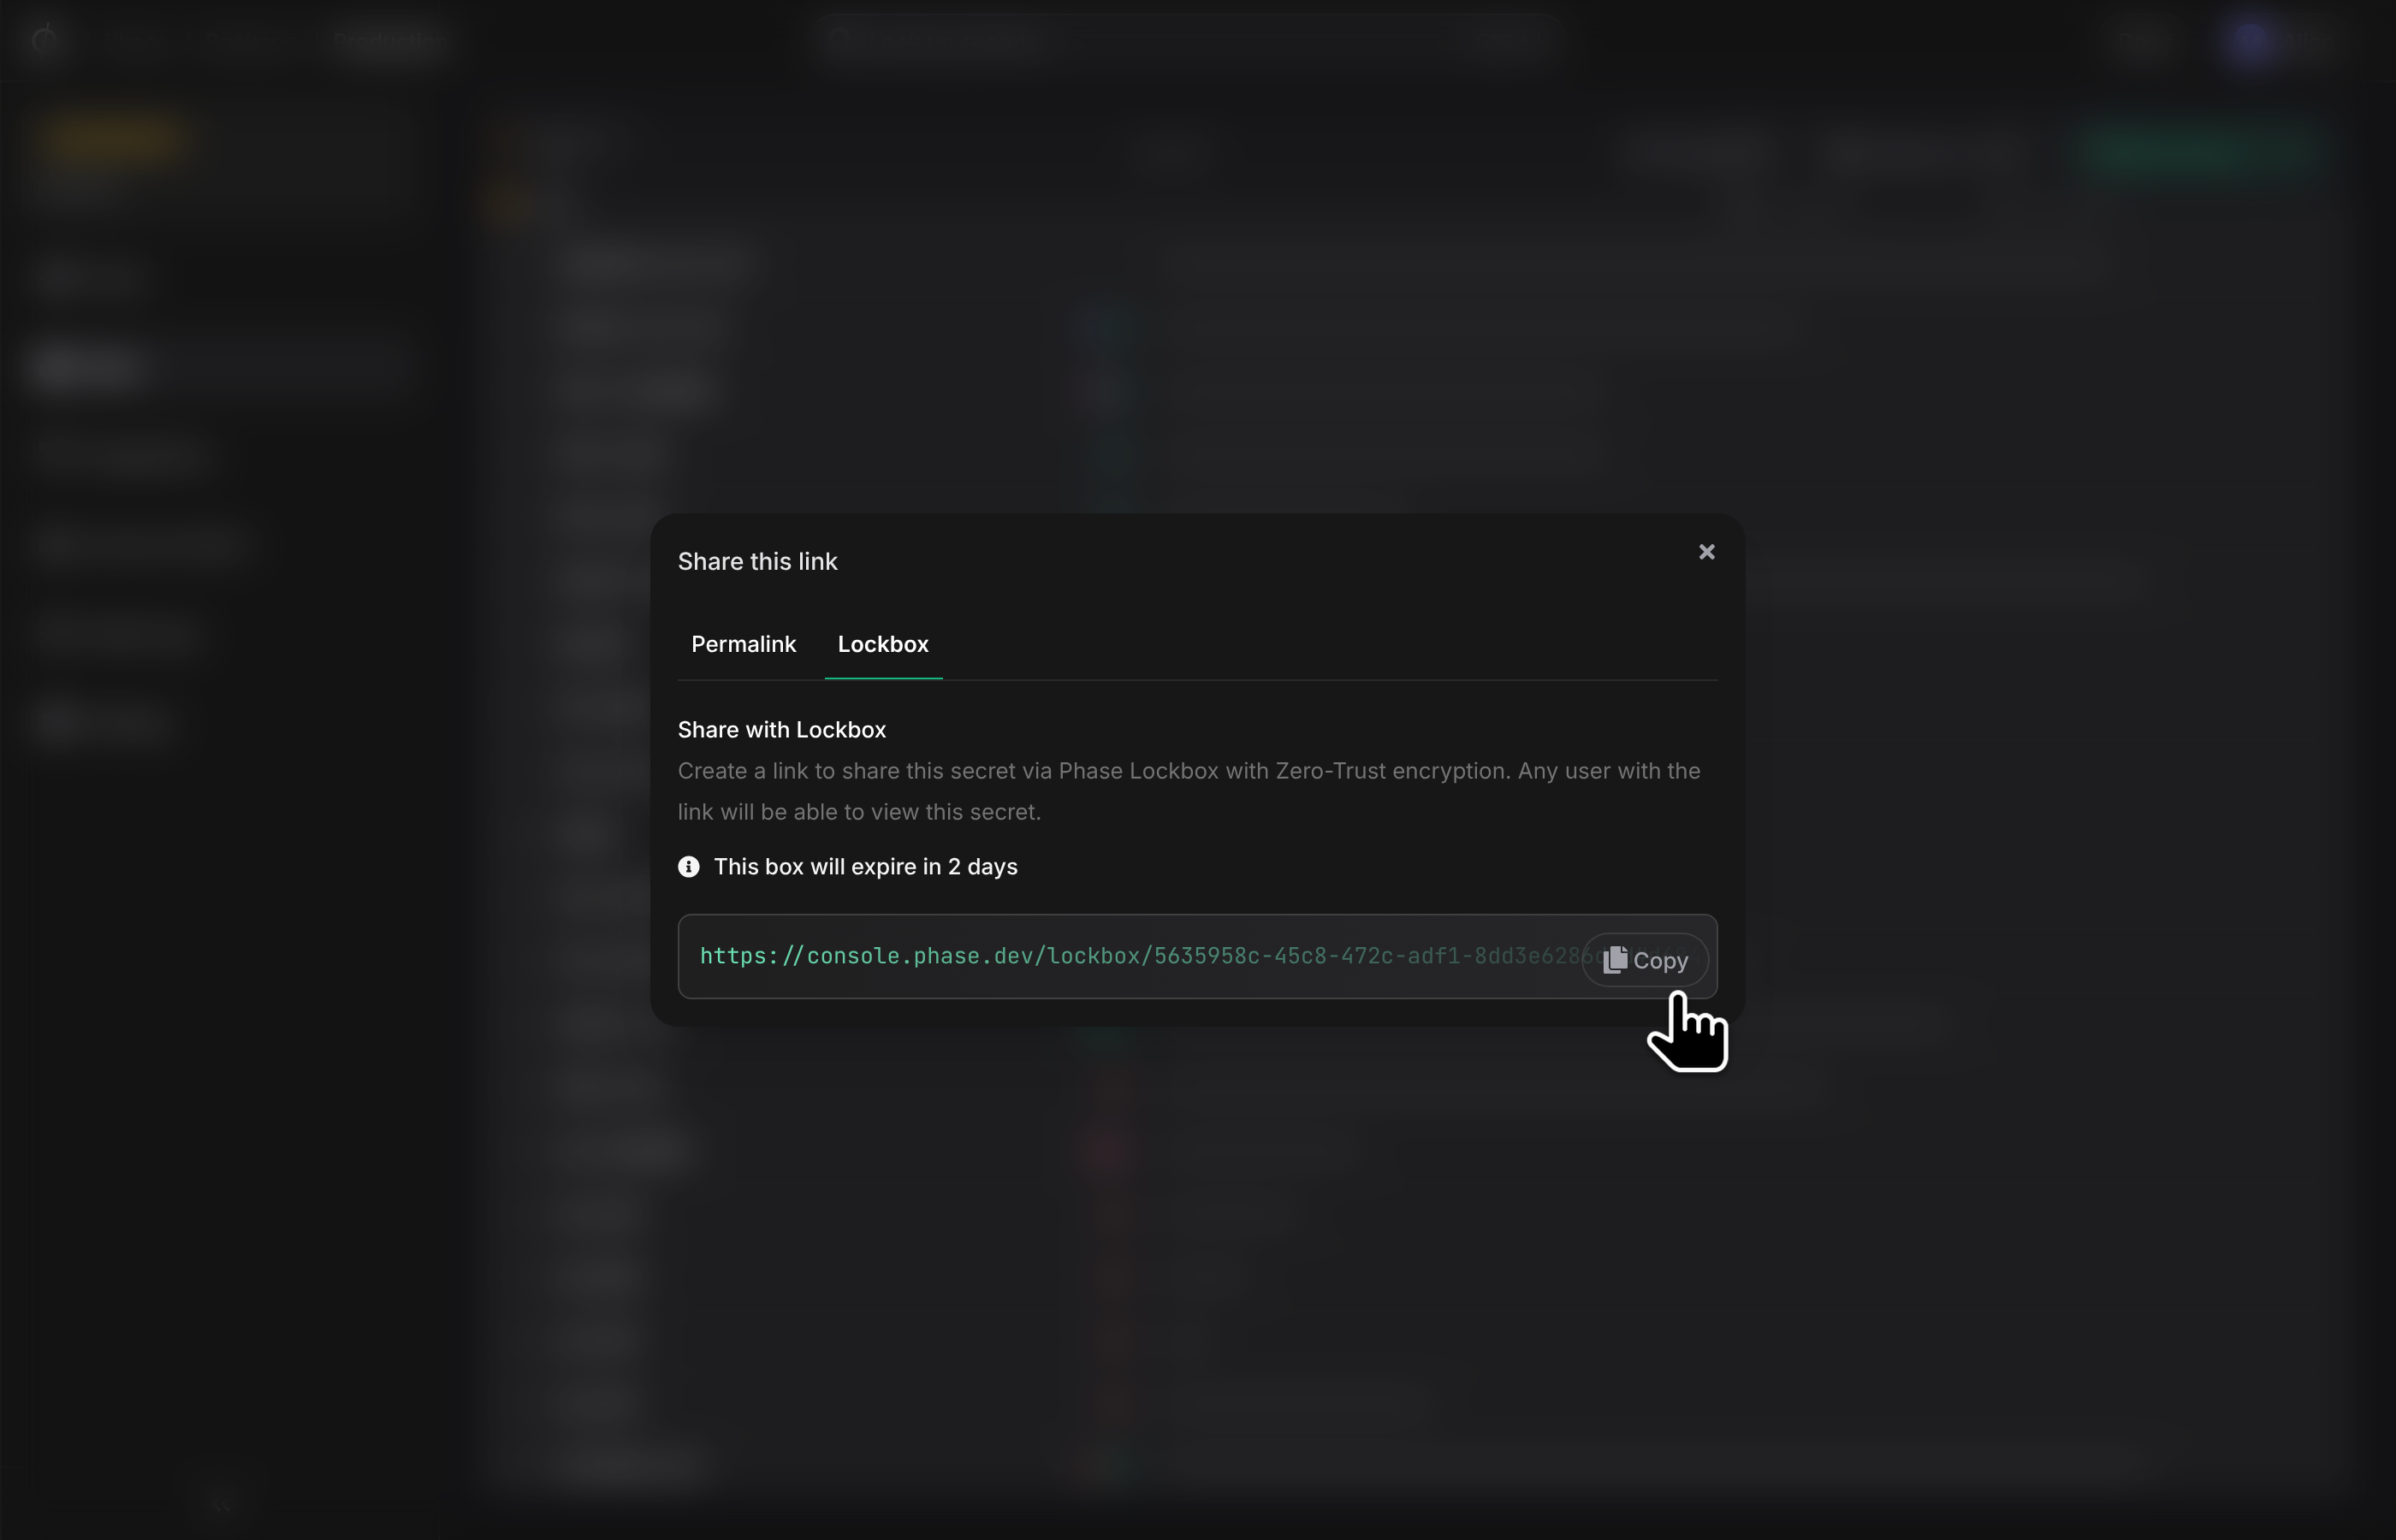The width and height of the screenshot is (2396, 1540).
Task: Select the Lockbox tab
Action: click(x=883, y=644)
